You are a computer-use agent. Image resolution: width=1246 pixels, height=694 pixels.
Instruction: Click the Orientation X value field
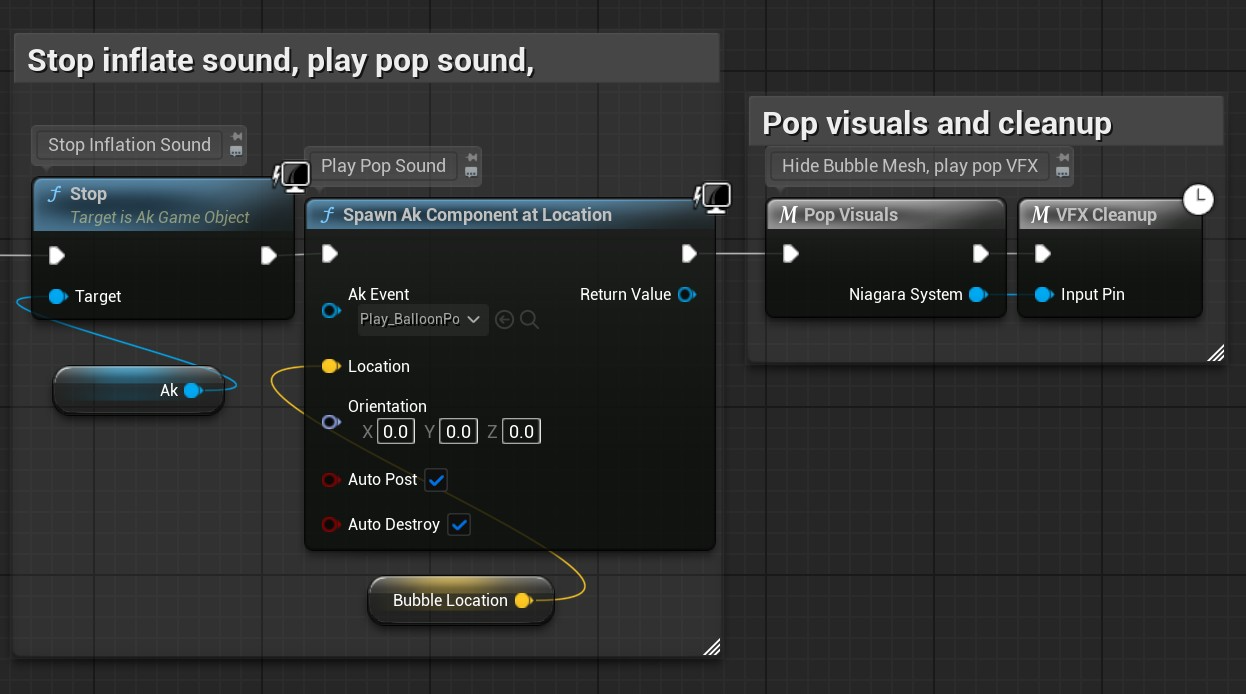coord(396,432)
